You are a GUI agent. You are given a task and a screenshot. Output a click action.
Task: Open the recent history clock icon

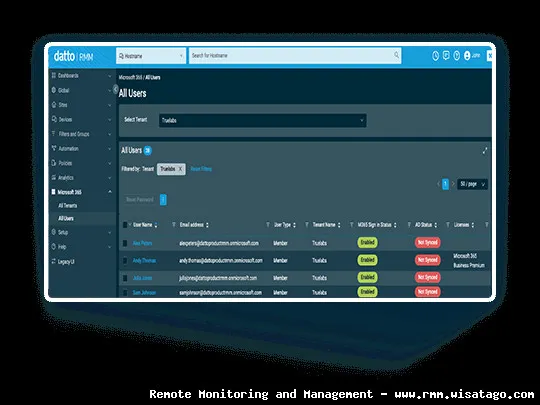435,56
